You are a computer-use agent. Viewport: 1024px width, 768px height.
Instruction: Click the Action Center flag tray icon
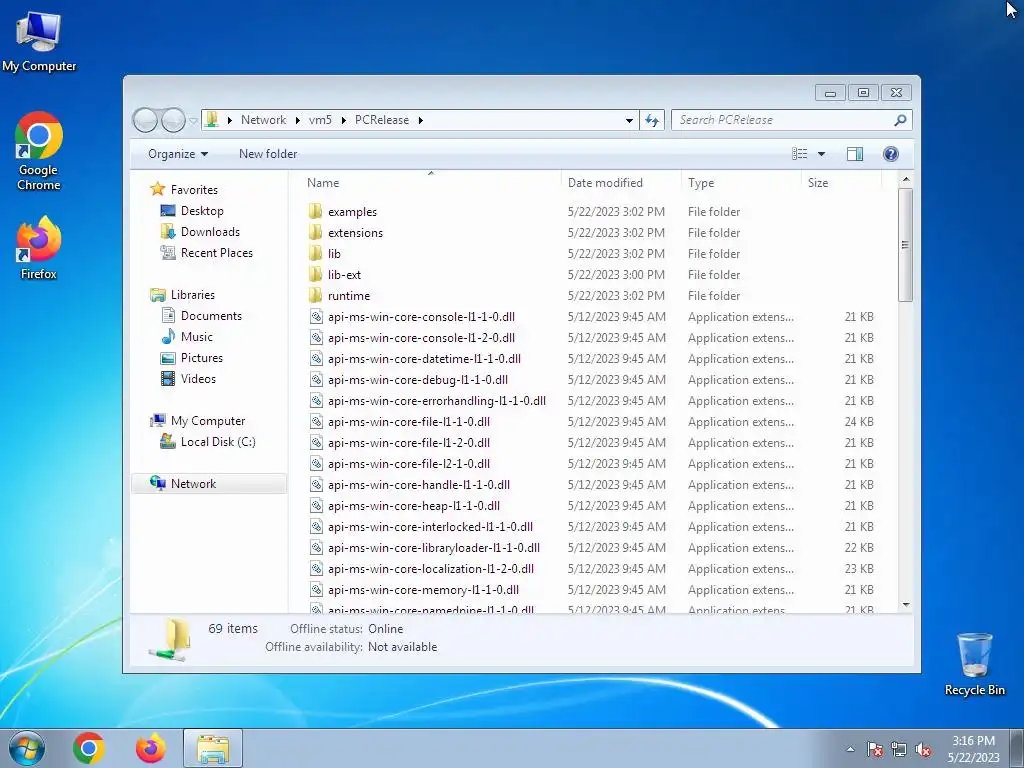click(x=875, y=749)
